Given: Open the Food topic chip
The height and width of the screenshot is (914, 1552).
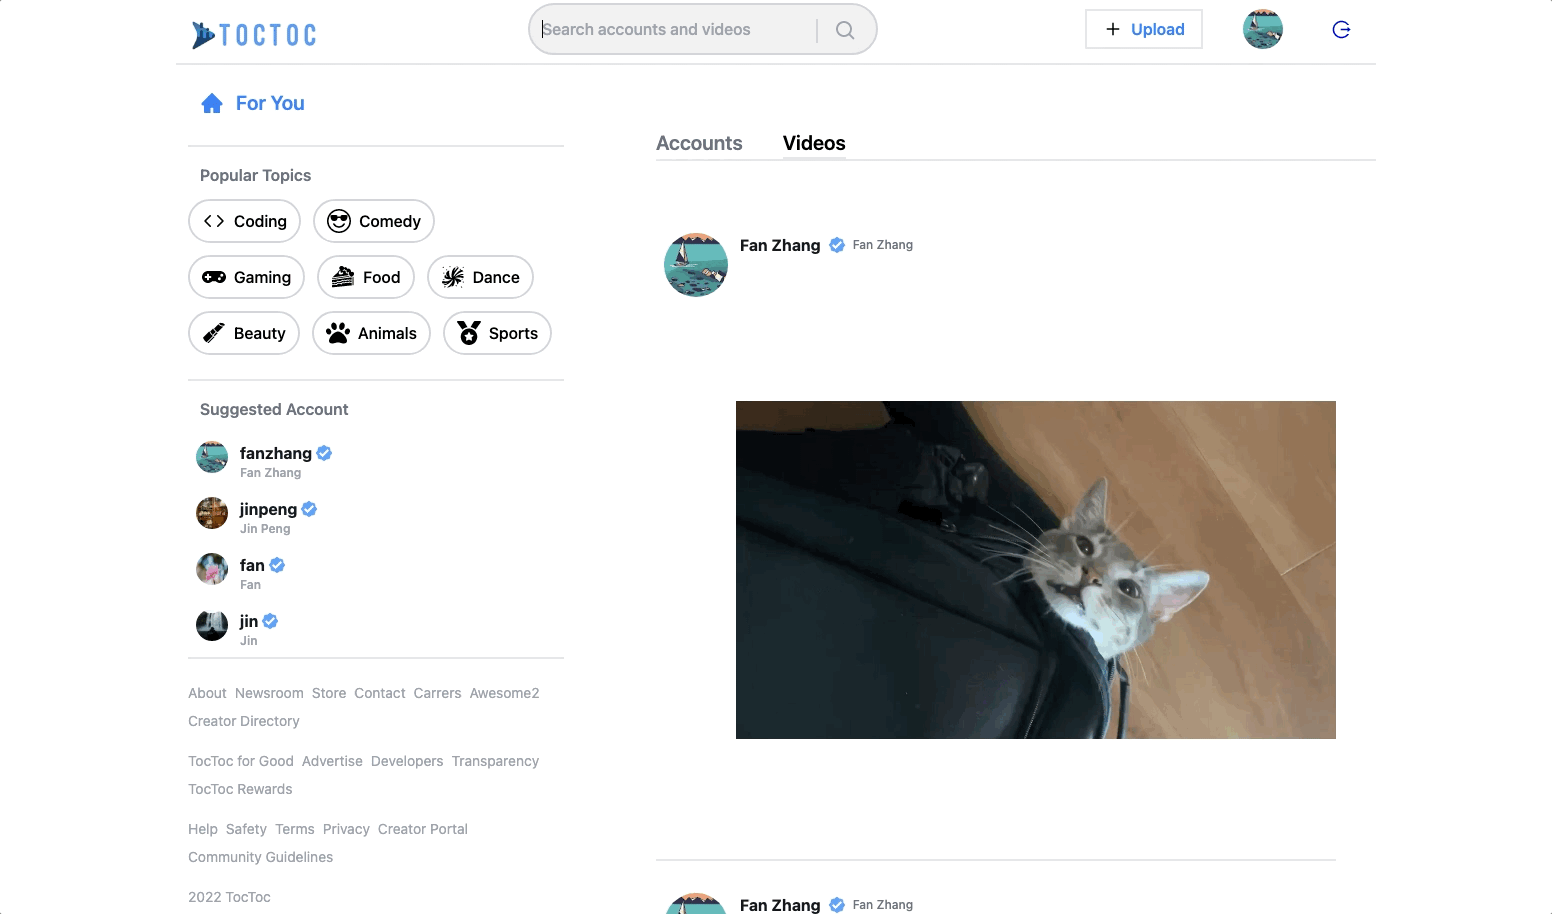Looking at the screenshot, I should coord(365,277).
